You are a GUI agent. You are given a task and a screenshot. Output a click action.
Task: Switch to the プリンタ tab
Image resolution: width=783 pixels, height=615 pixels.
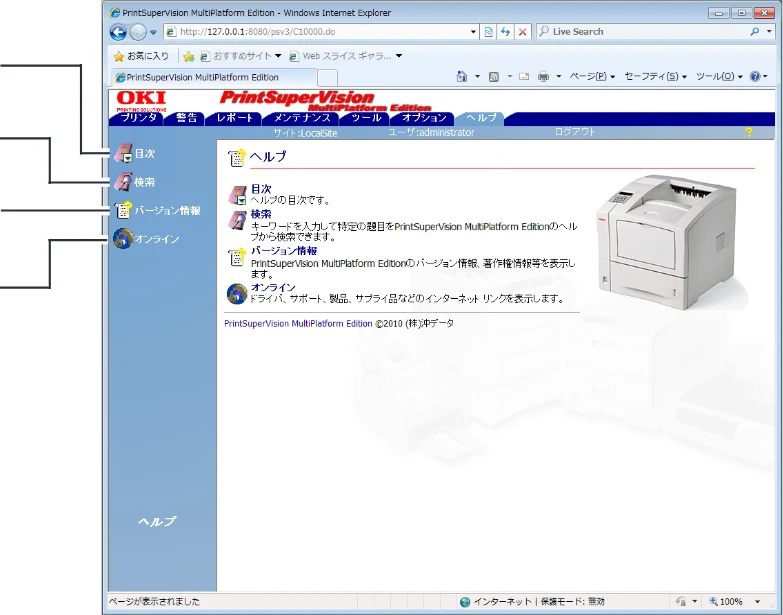tap(136, 118)
